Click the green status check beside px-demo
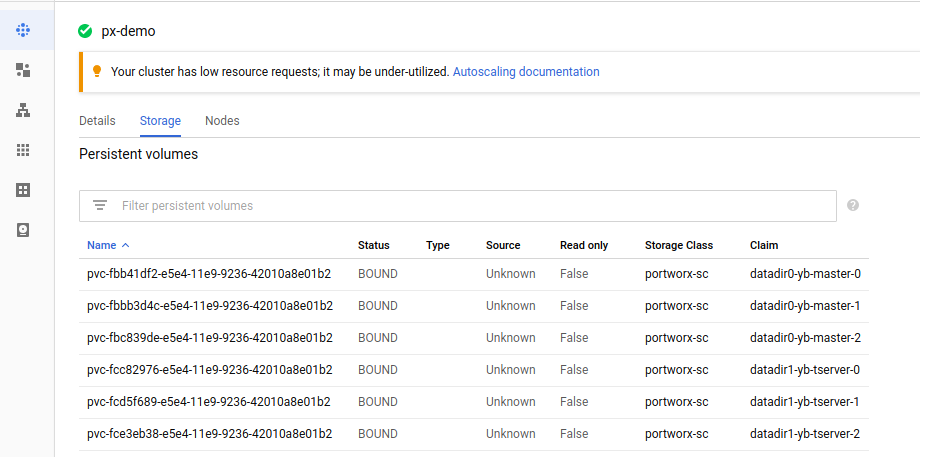The height and width of the screenshot is (457, 926). tap(85, 31)
